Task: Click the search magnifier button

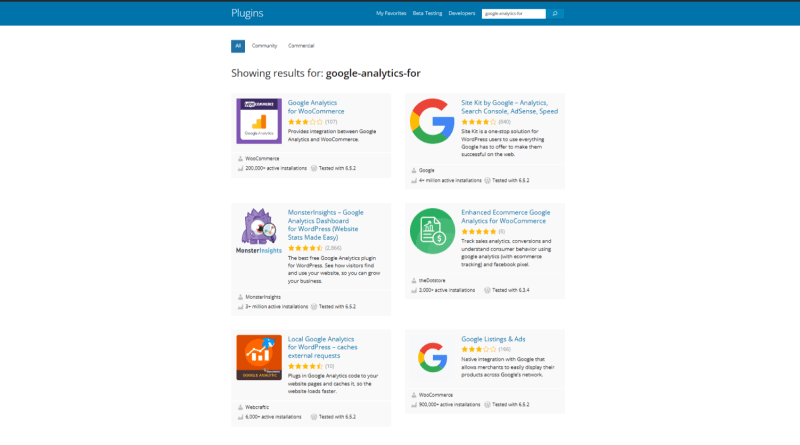Action: coord(555,13)
